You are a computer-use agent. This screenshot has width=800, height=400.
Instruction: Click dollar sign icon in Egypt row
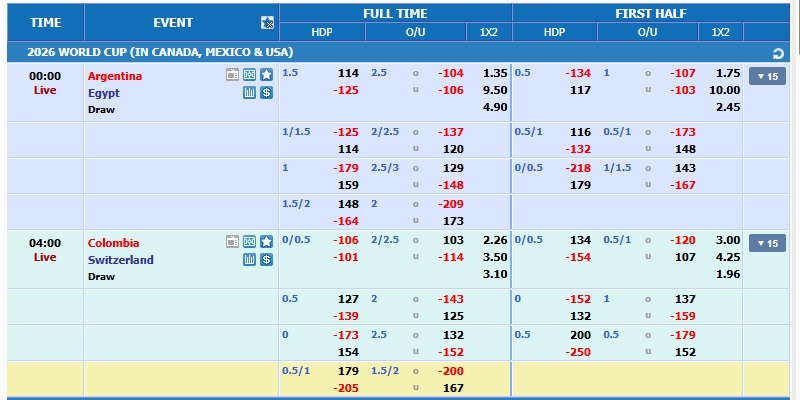coord(266,92)
